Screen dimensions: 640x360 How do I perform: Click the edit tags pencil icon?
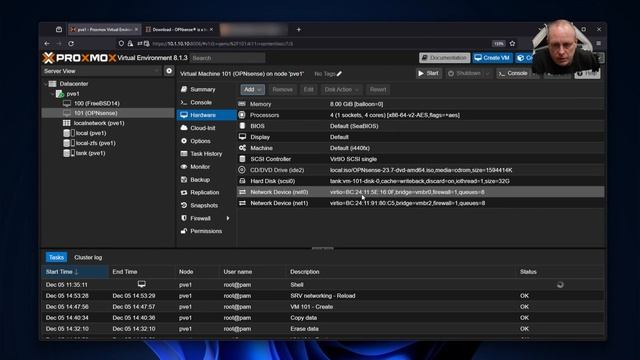(x=340, y=74)
